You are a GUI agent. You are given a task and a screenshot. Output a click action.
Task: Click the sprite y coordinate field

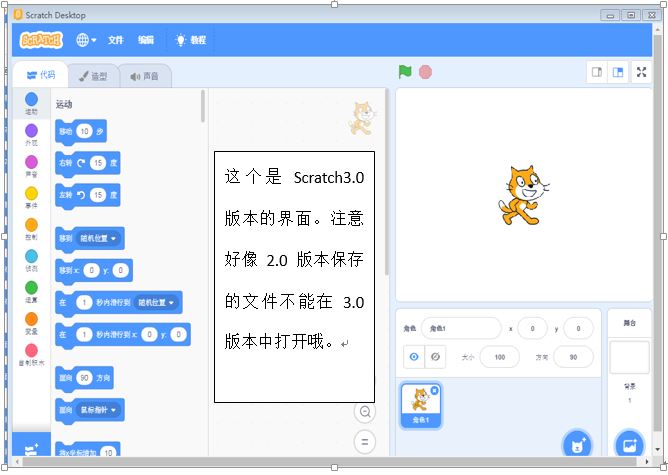(578, 328)
